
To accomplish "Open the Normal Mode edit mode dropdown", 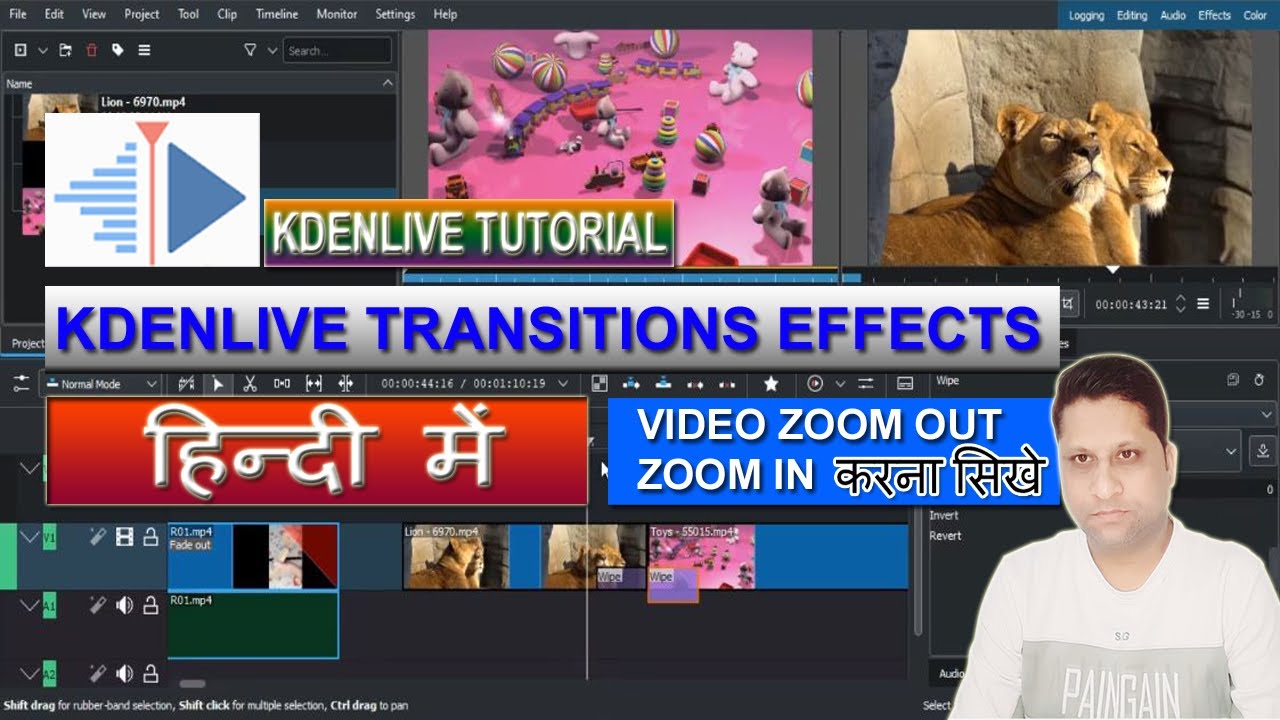I will [x=99, y=383].
